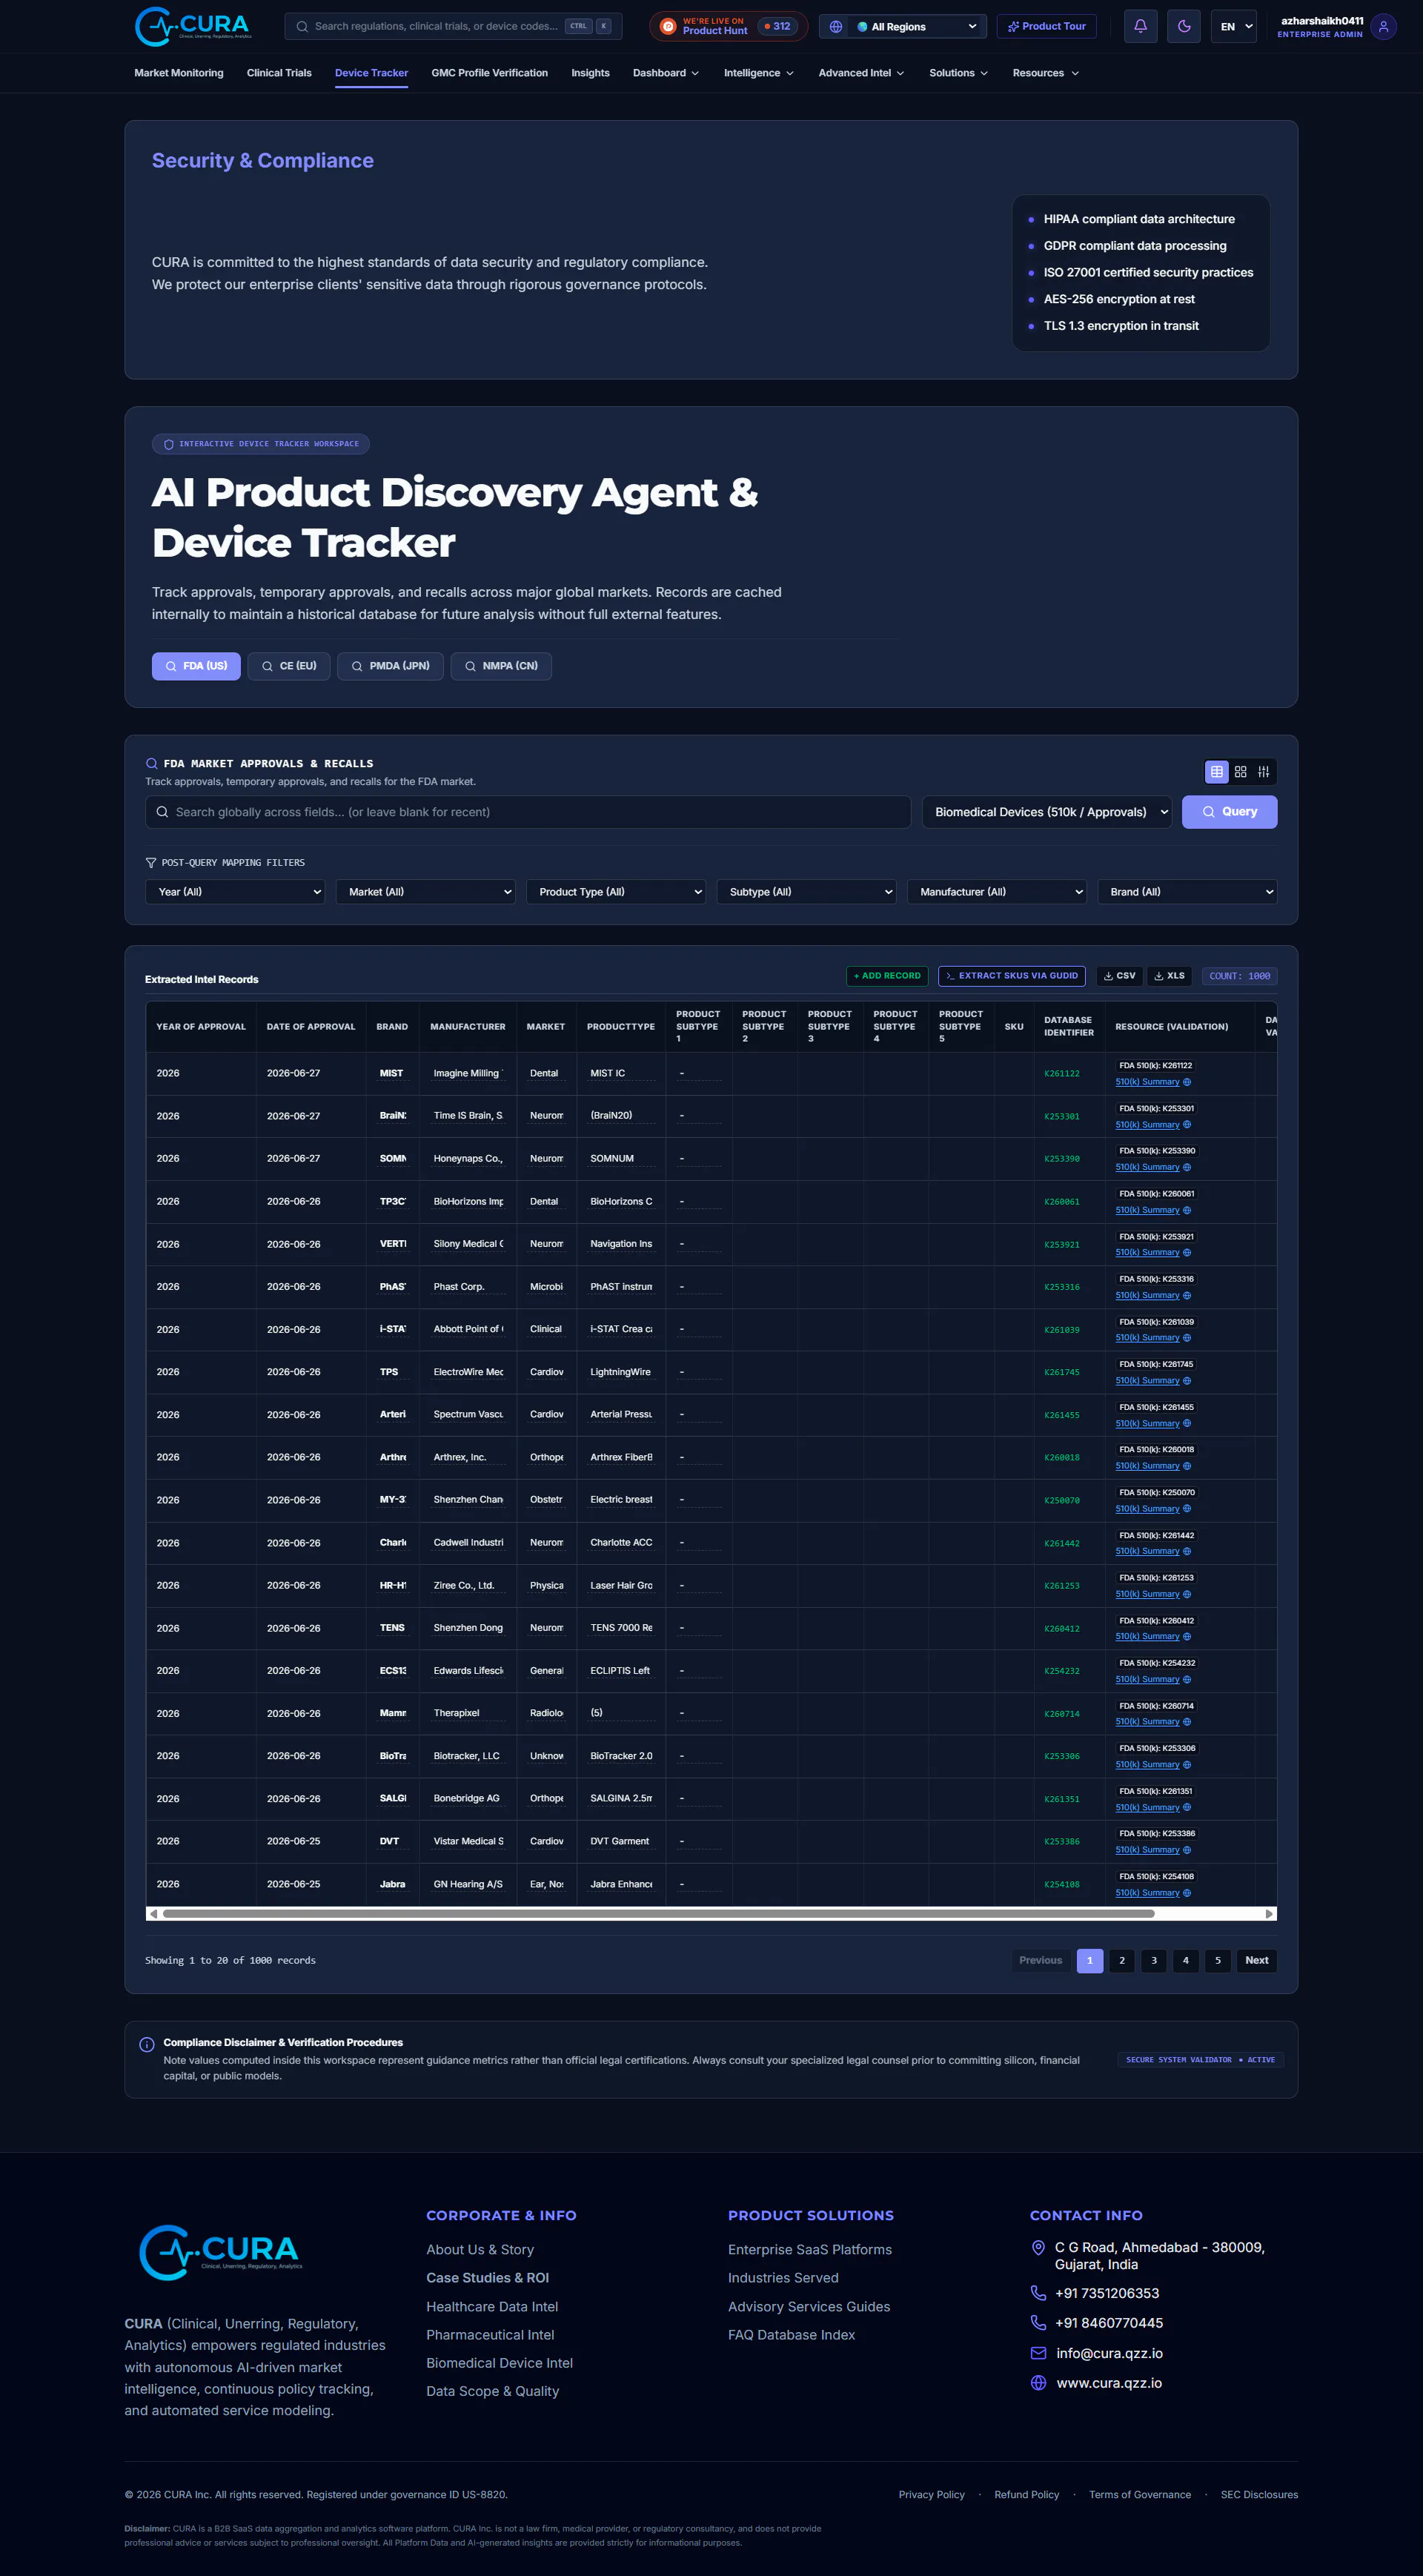Click database identifier K261745
The width and height of the screenshot is (1423, 2576).
(x=1062, y=1372)
